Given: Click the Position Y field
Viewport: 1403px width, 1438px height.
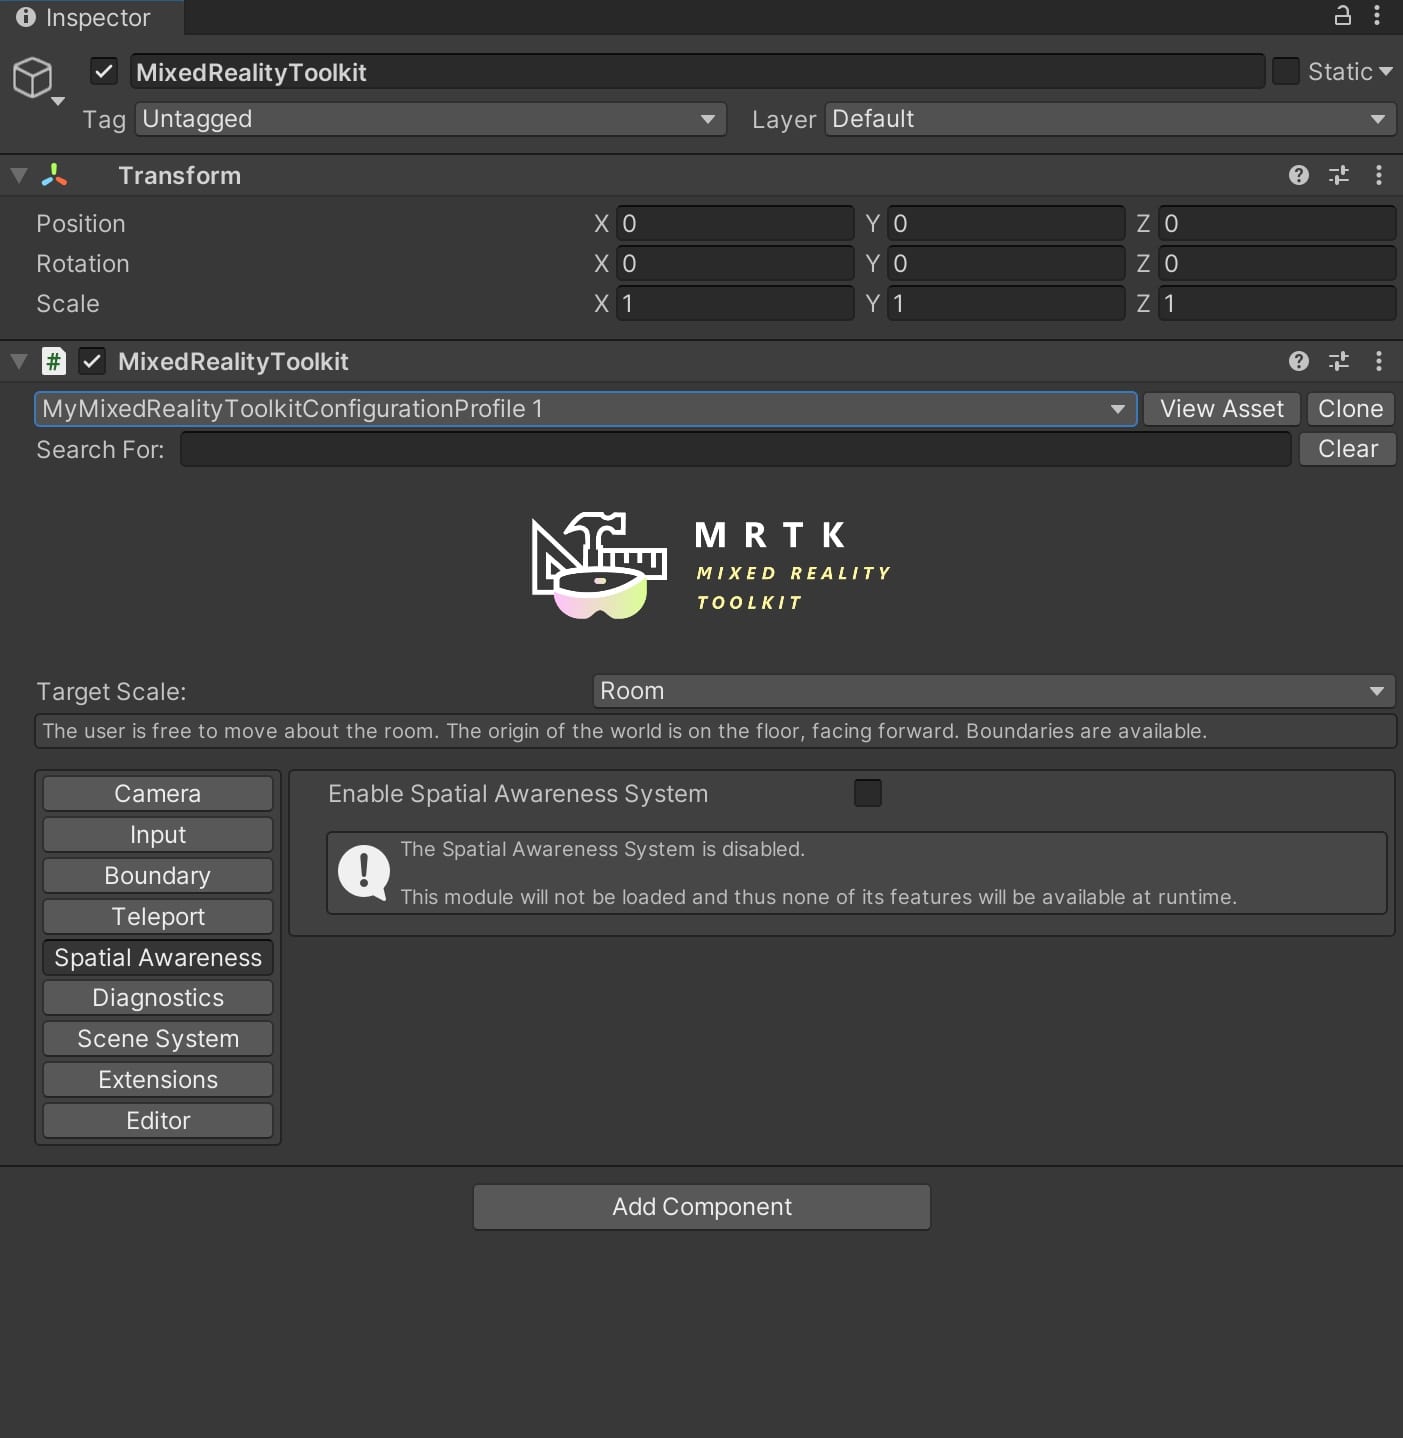Looking at the screenshot, I should click(1006, 223).
